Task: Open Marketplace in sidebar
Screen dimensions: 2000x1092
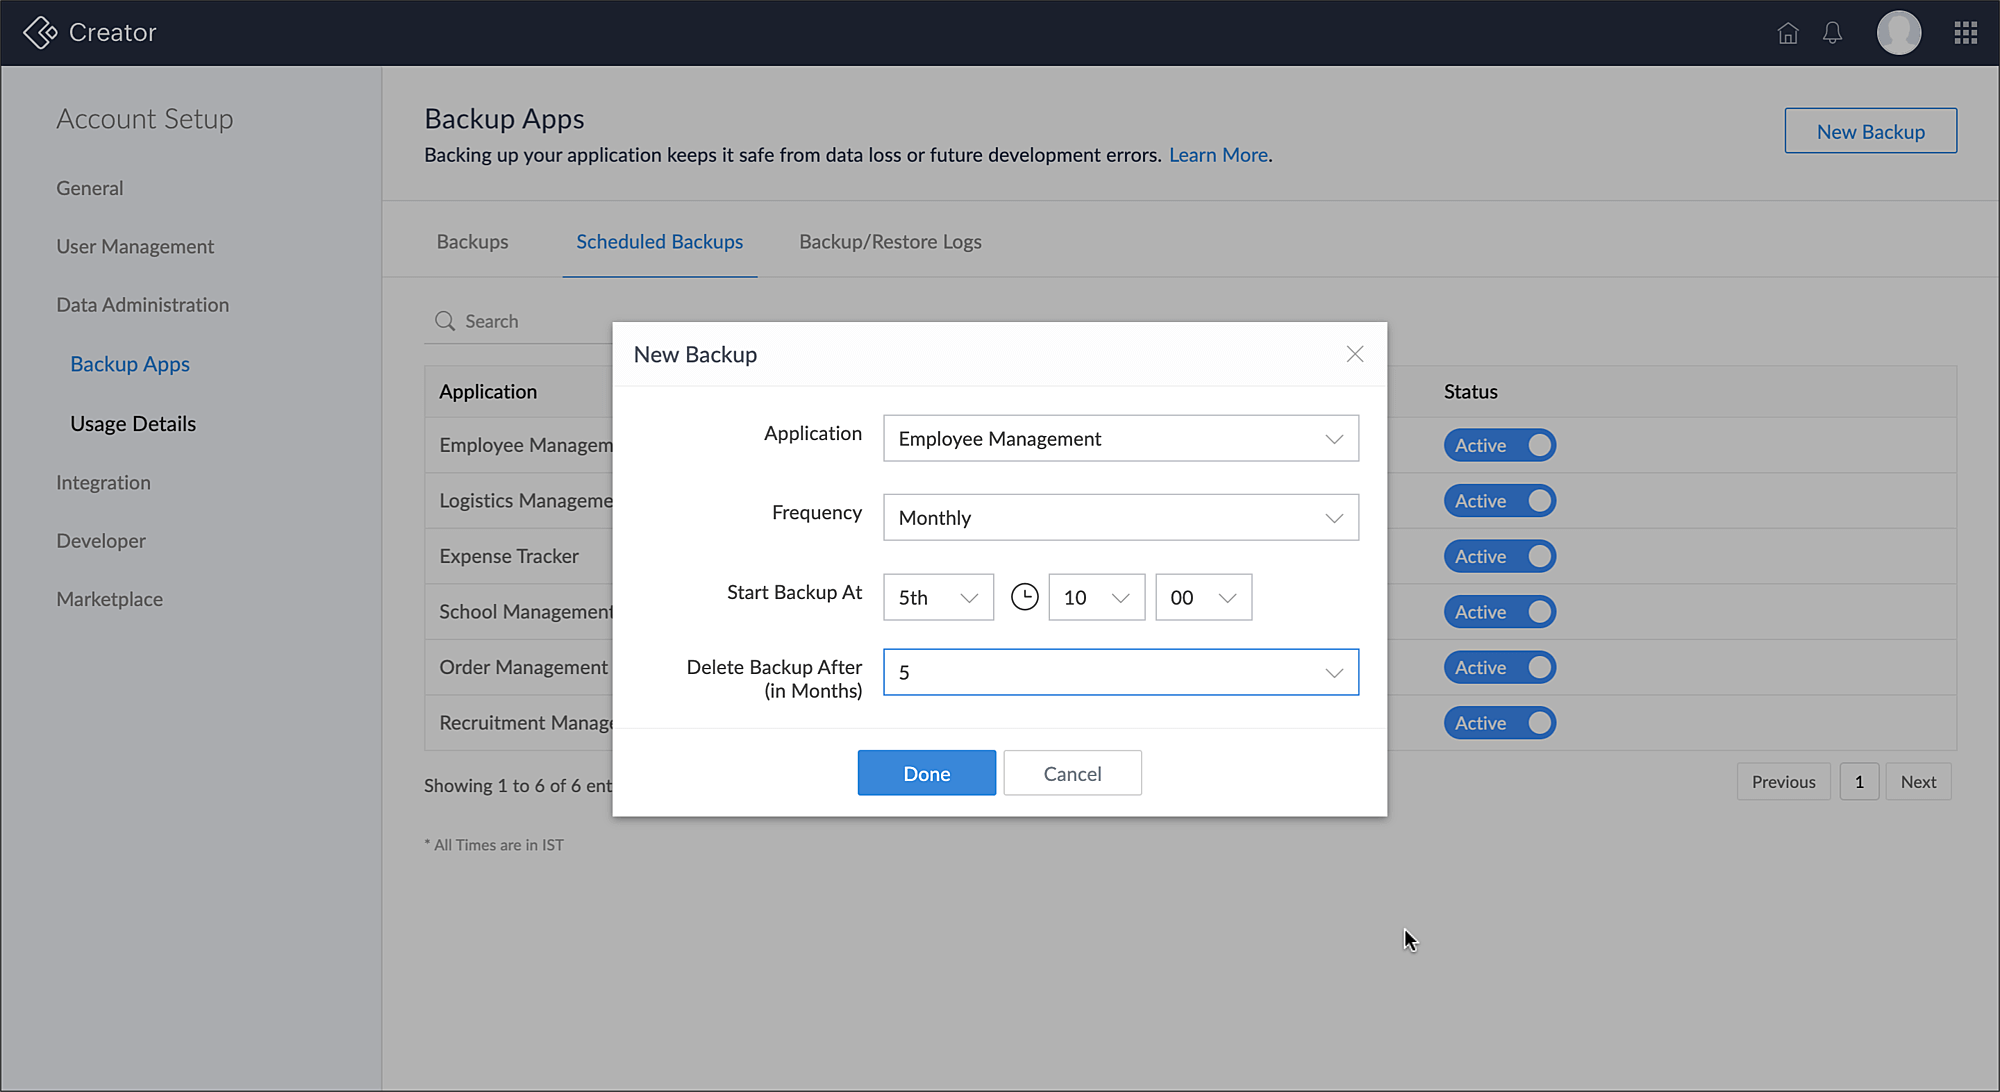Action: point(109,599)
